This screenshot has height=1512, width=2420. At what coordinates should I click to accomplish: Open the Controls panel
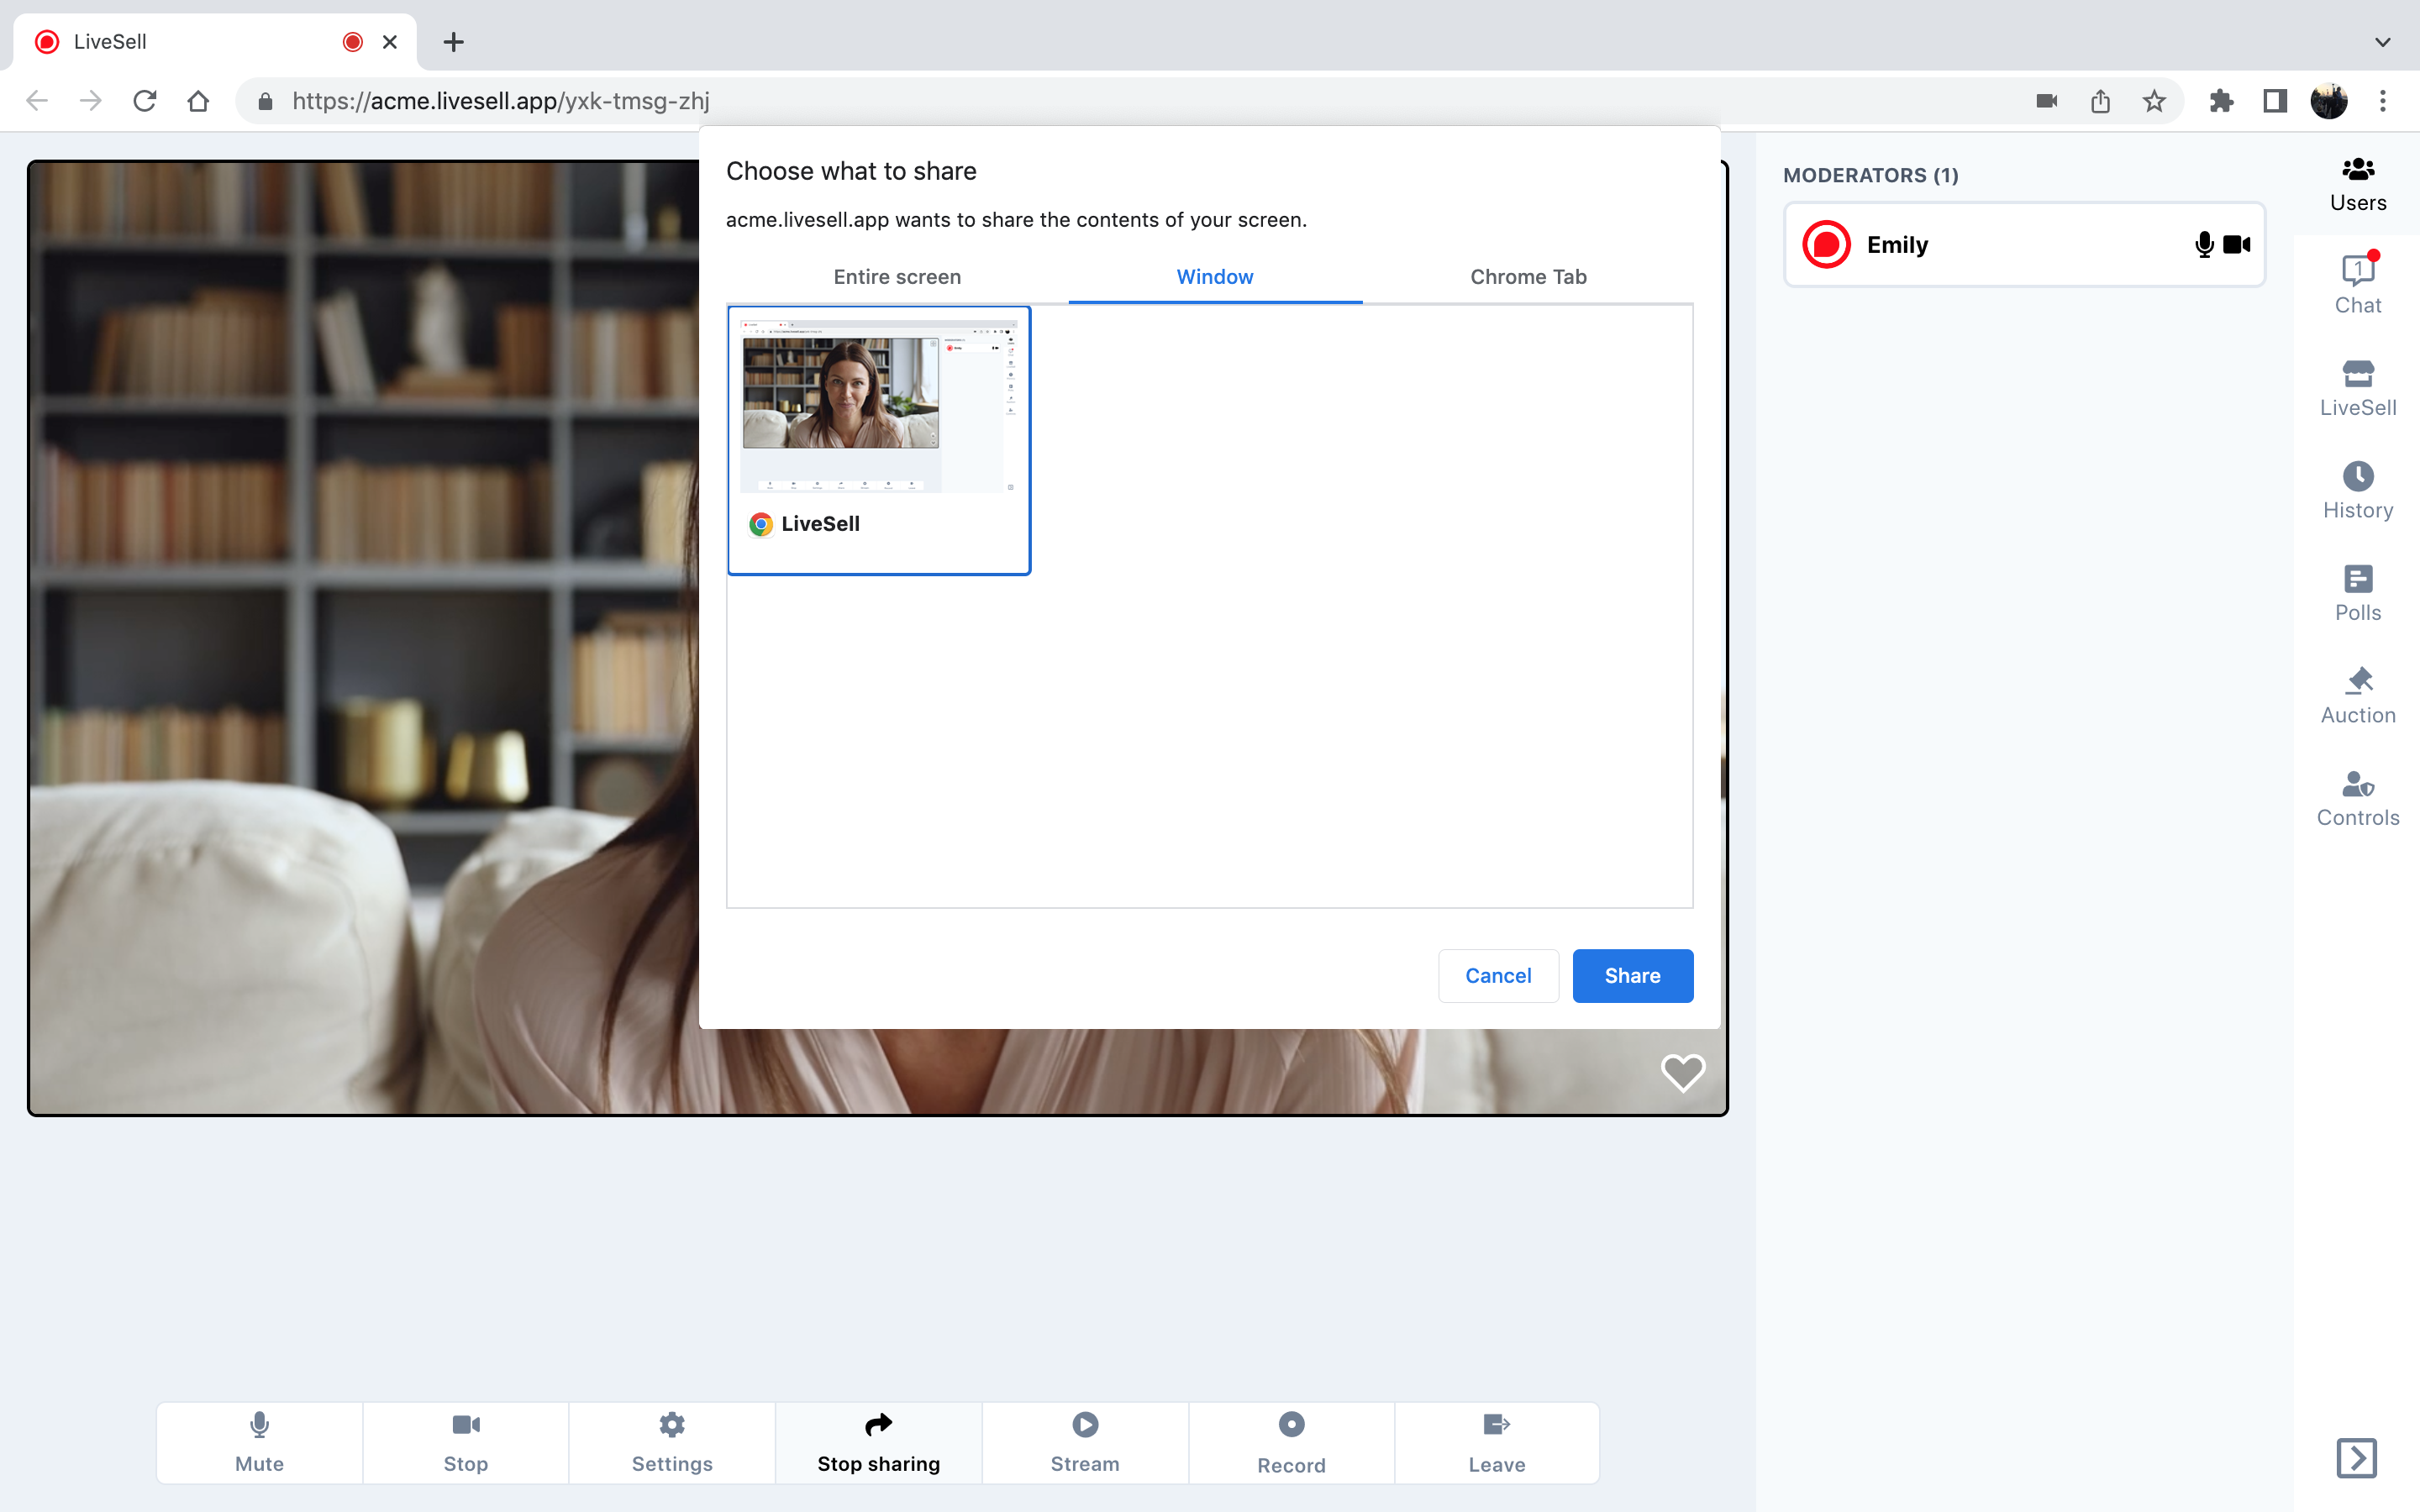2358,798
